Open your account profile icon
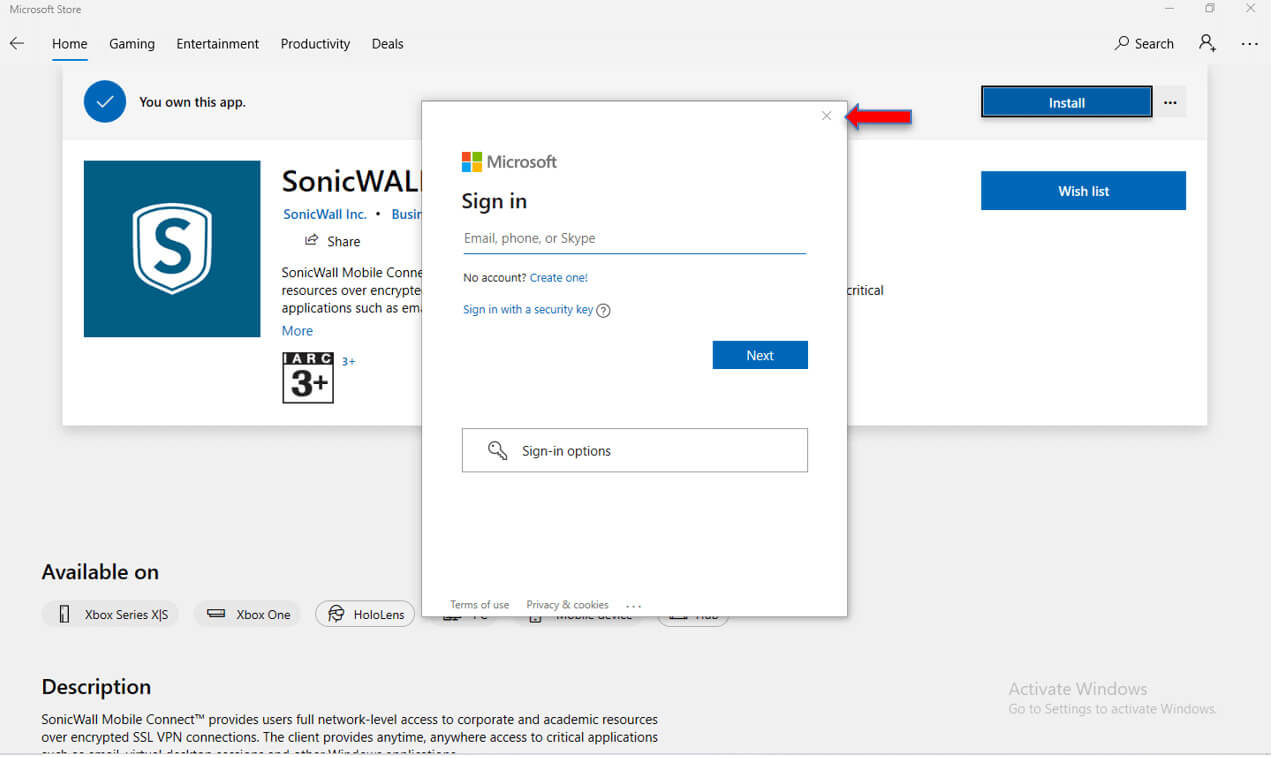The width and height of the screenshot is (1273, 758). point(1207,43)
